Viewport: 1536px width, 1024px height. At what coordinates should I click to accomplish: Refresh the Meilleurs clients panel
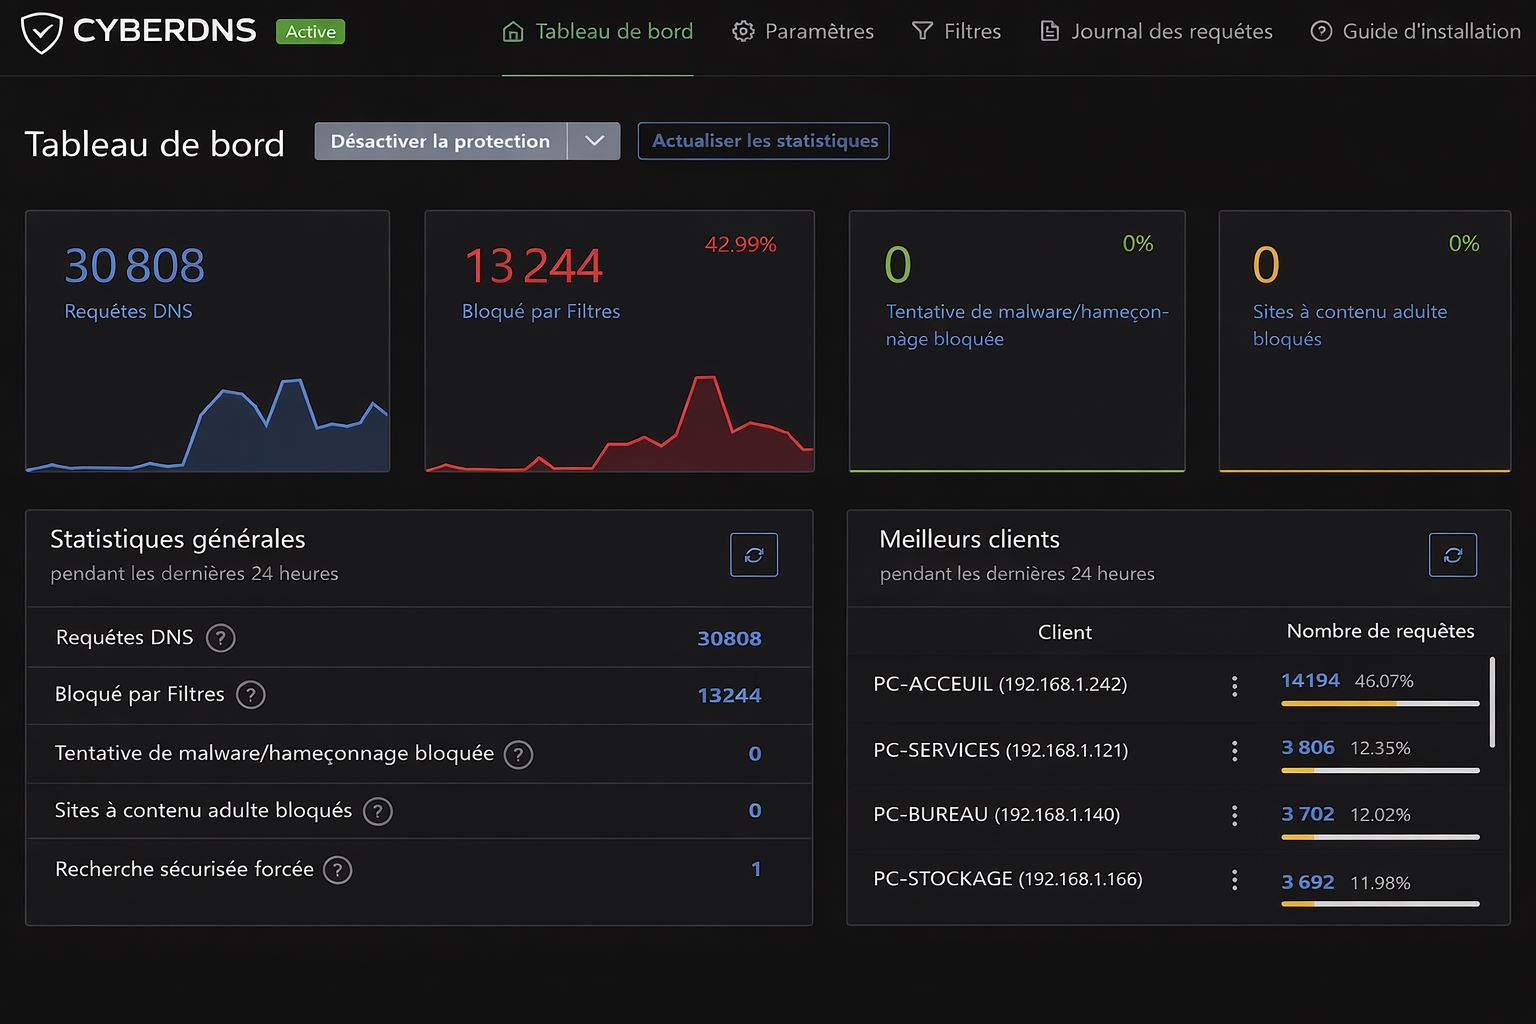coord(1452,555)
